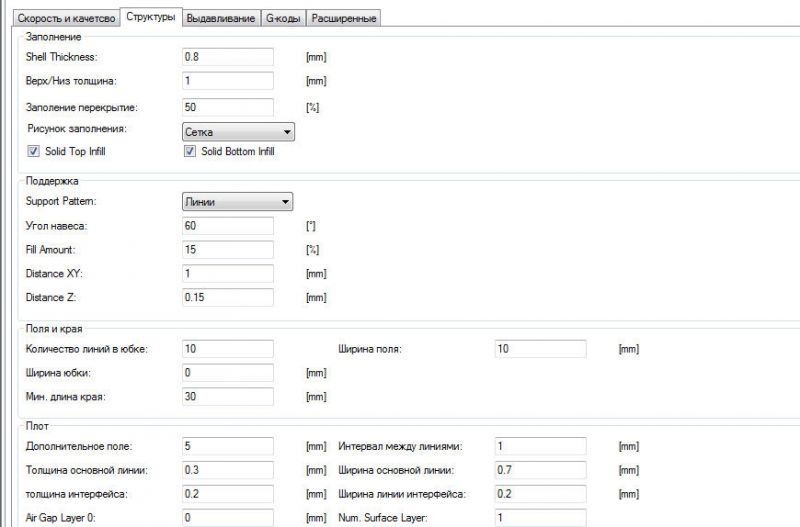Image resolution: width=800 pixels, height=527 pixels.
Task: Click the Shell Thickness input field
Action: click(228, 56)
